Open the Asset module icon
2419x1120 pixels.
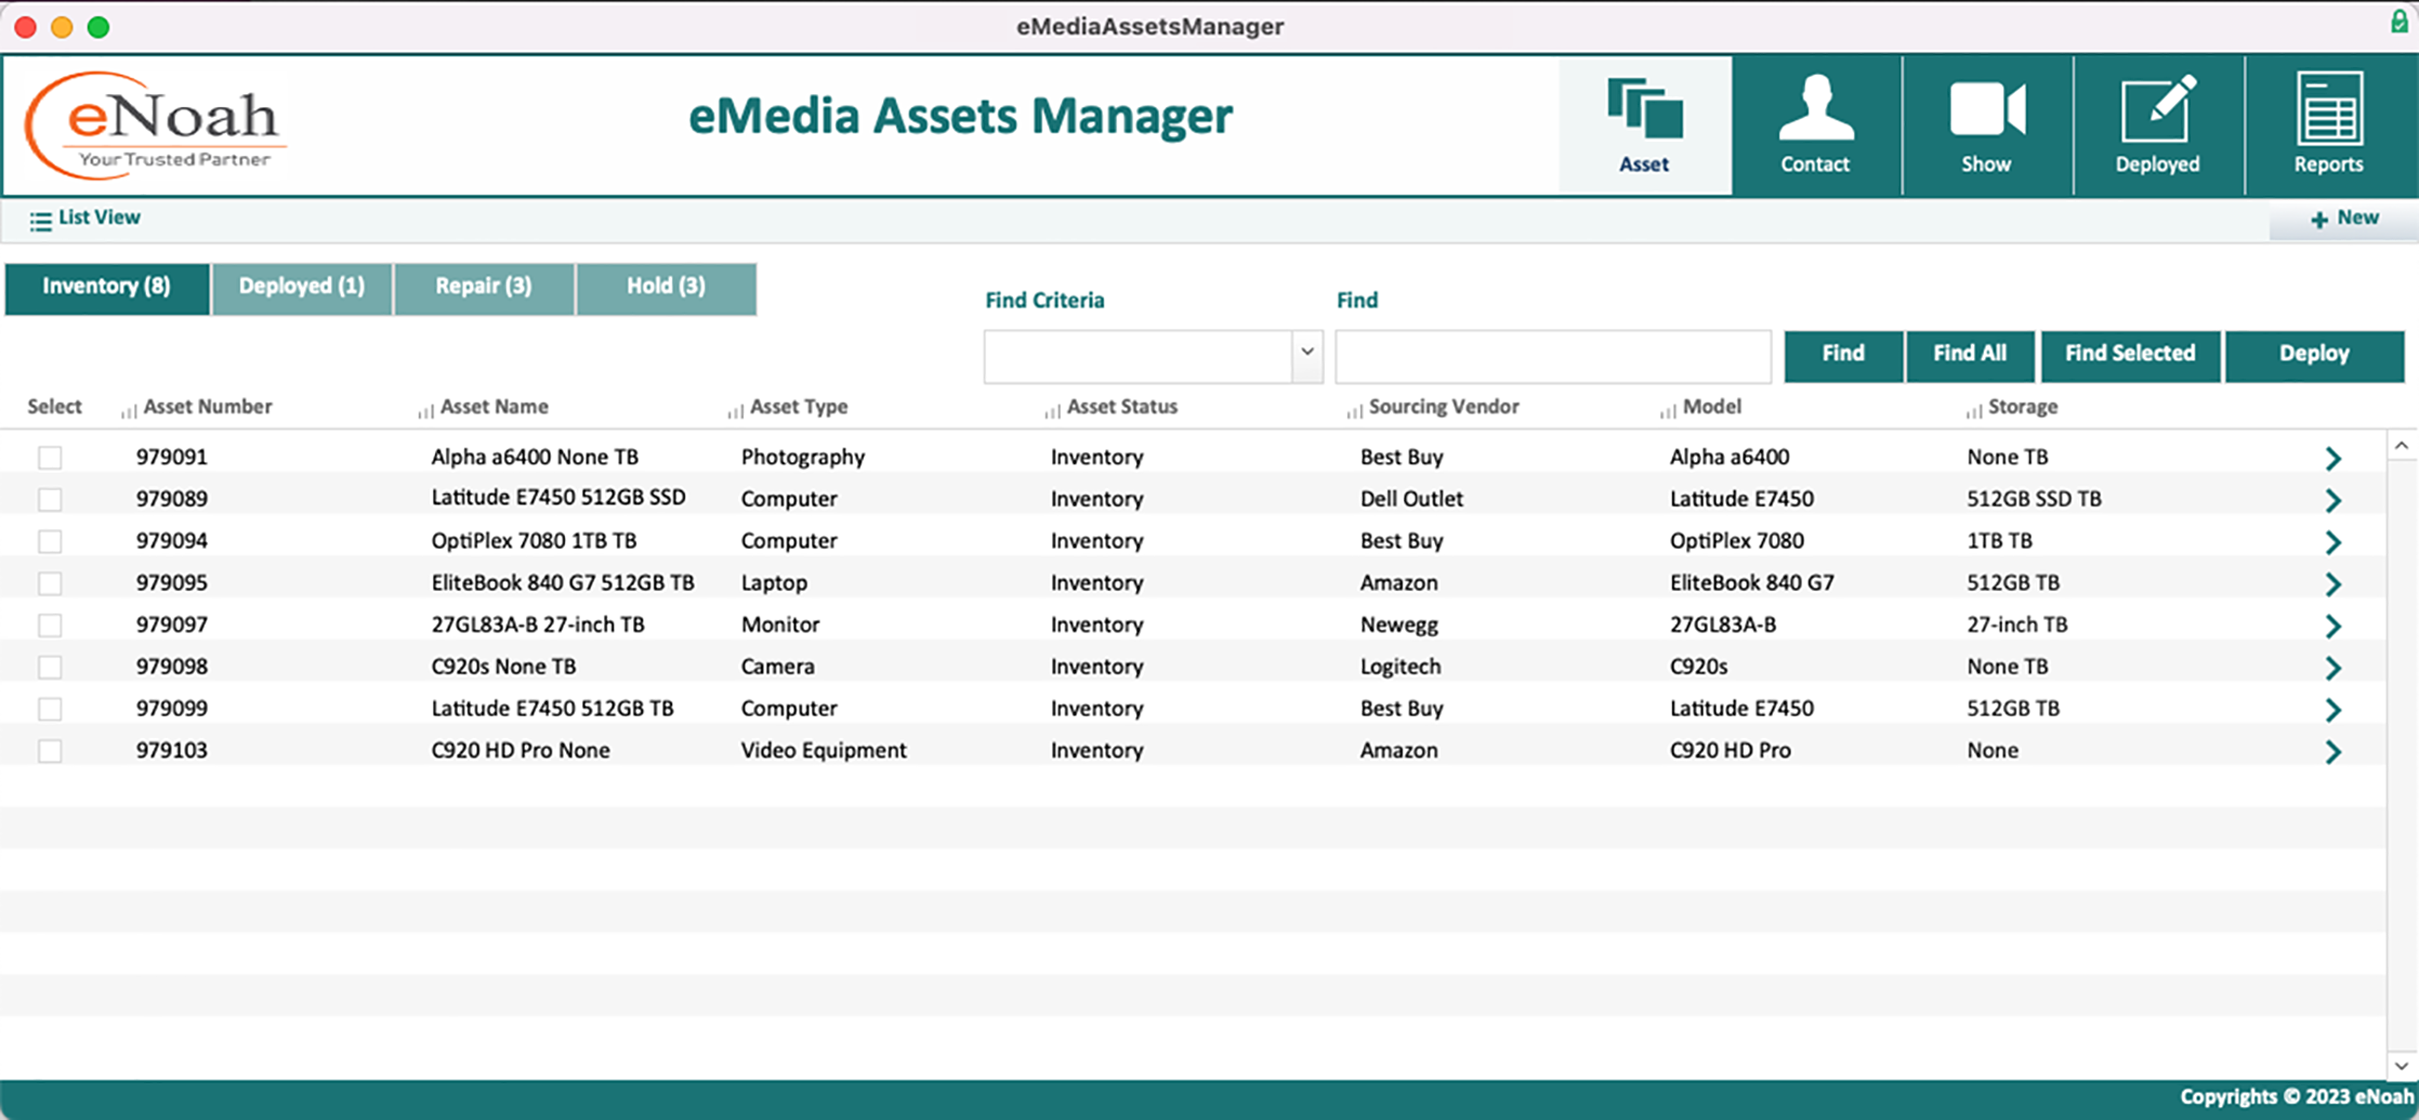[x=1644, y=108]
